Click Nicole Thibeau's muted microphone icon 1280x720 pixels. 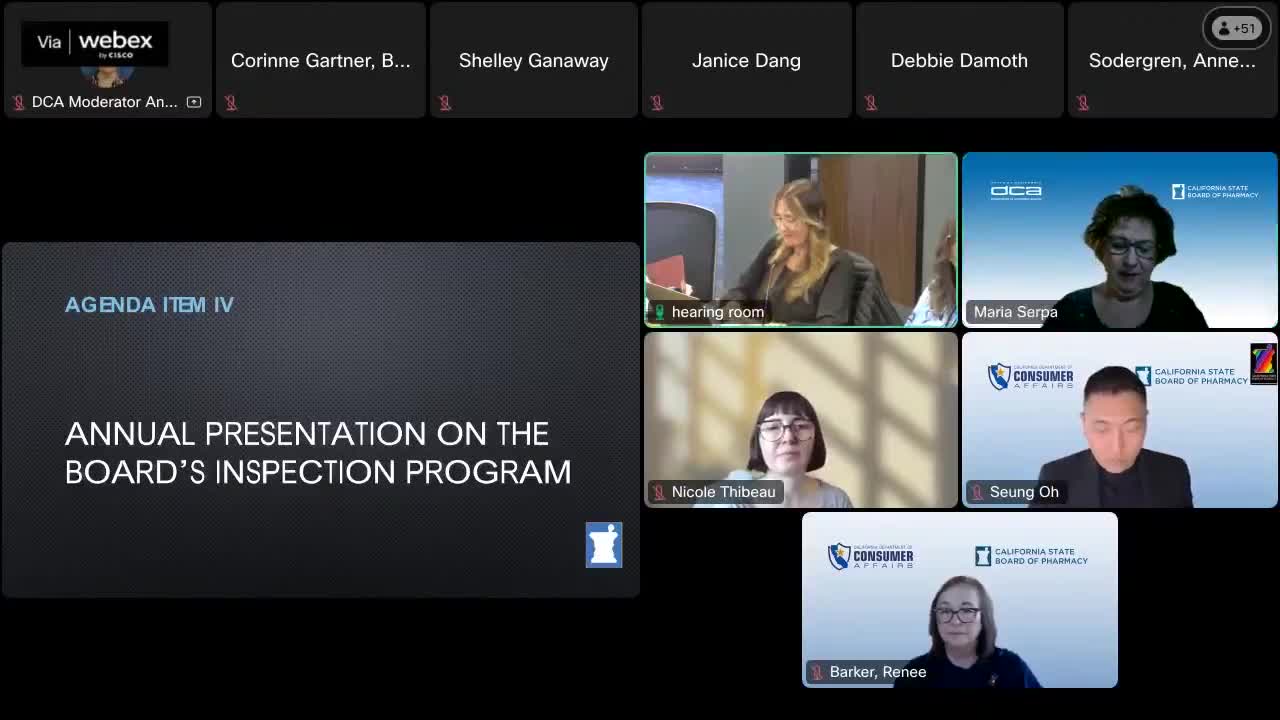coord(659,492)
